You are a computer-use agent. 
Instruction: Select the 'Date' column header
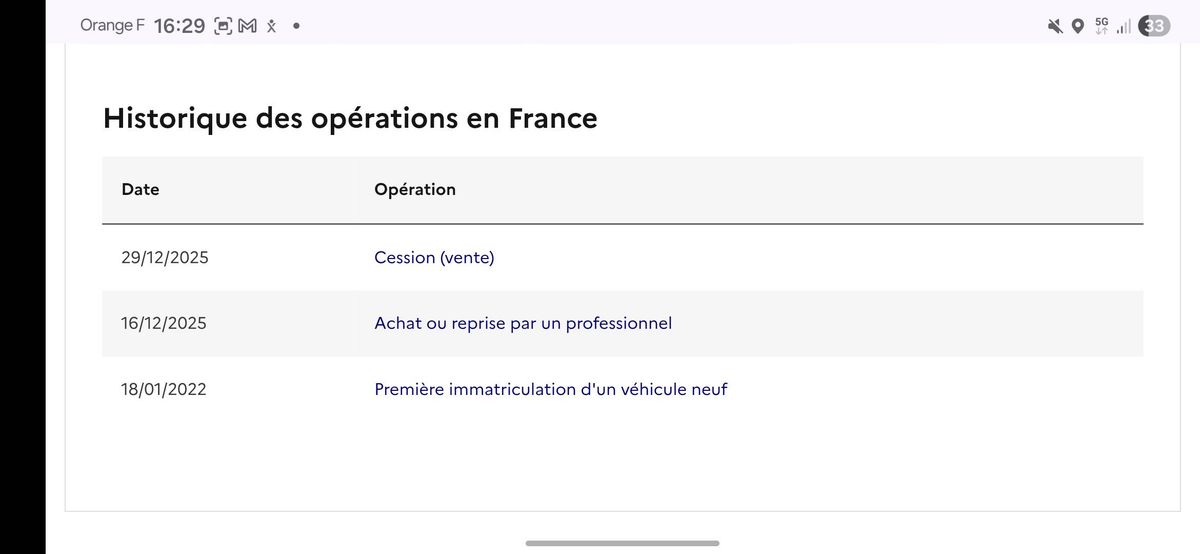pos(140,189)
